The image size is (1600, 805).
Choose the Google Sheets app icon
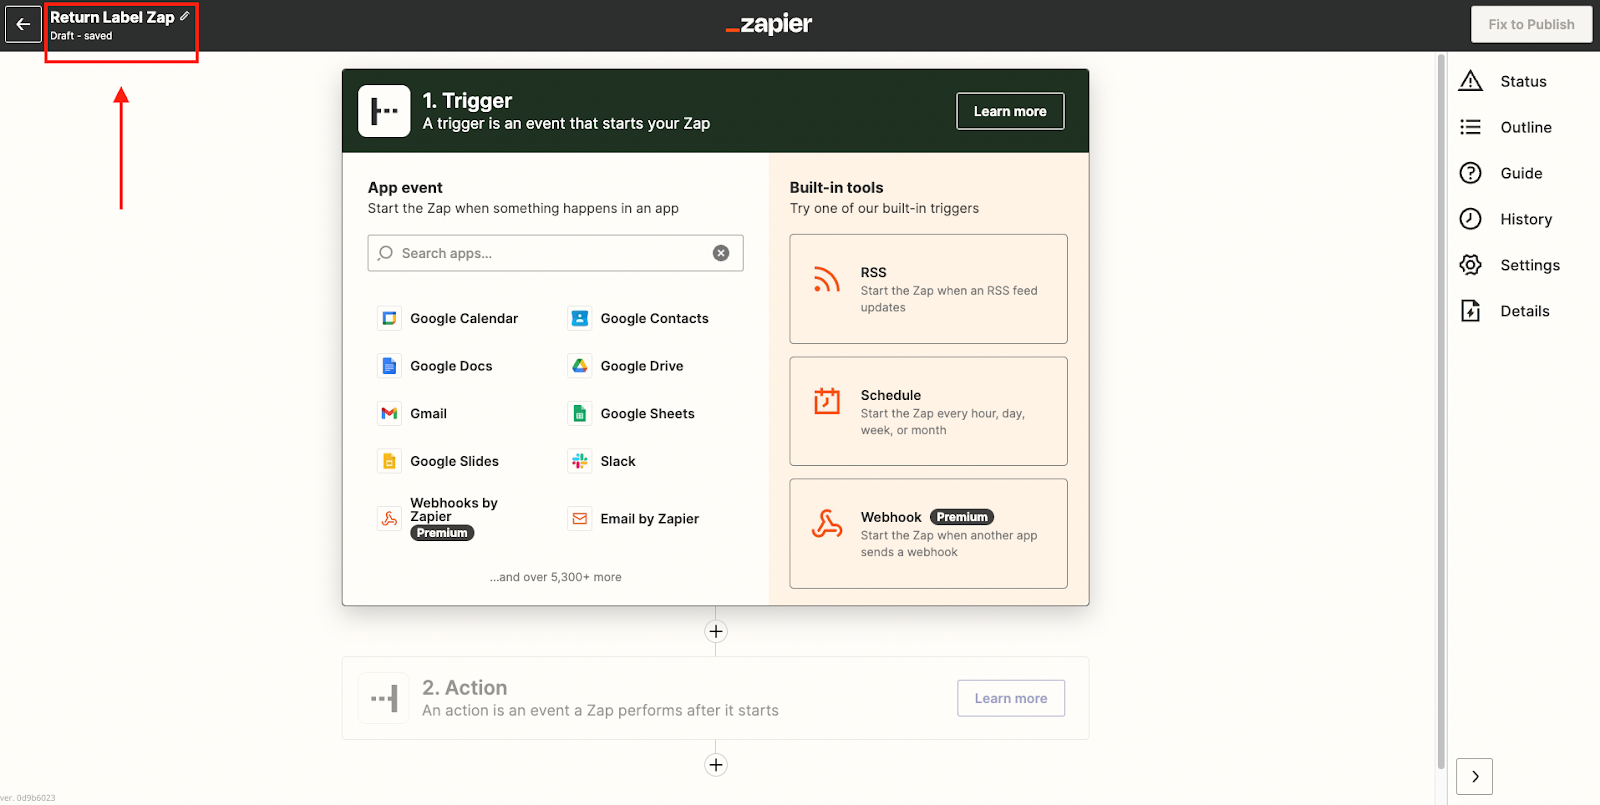(x=579, y=413)
